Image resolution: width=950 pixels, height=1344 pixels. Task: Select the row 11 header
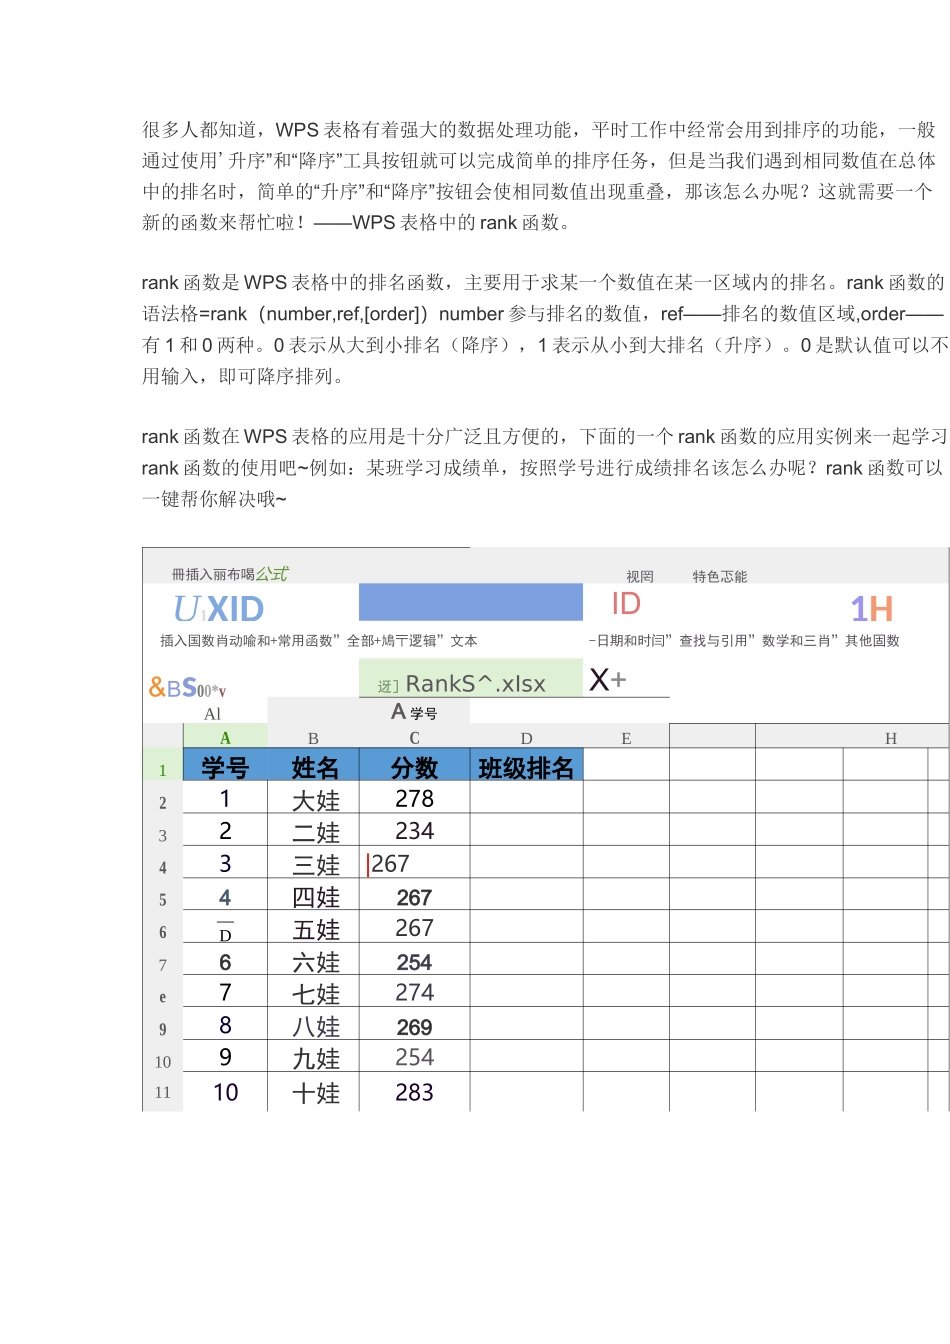163,1093
